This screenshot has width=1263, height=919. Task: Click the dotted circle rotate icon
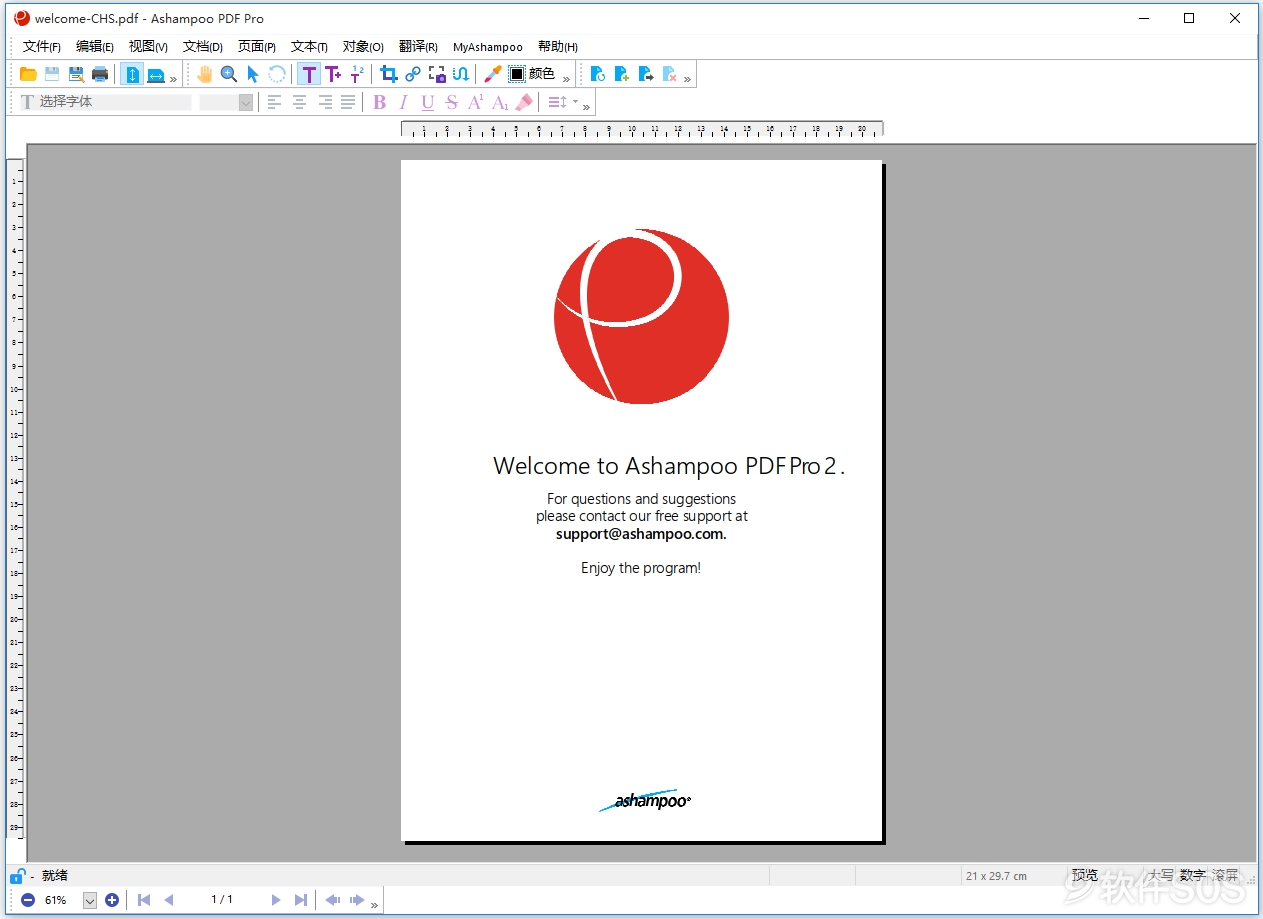coord(277,74)
